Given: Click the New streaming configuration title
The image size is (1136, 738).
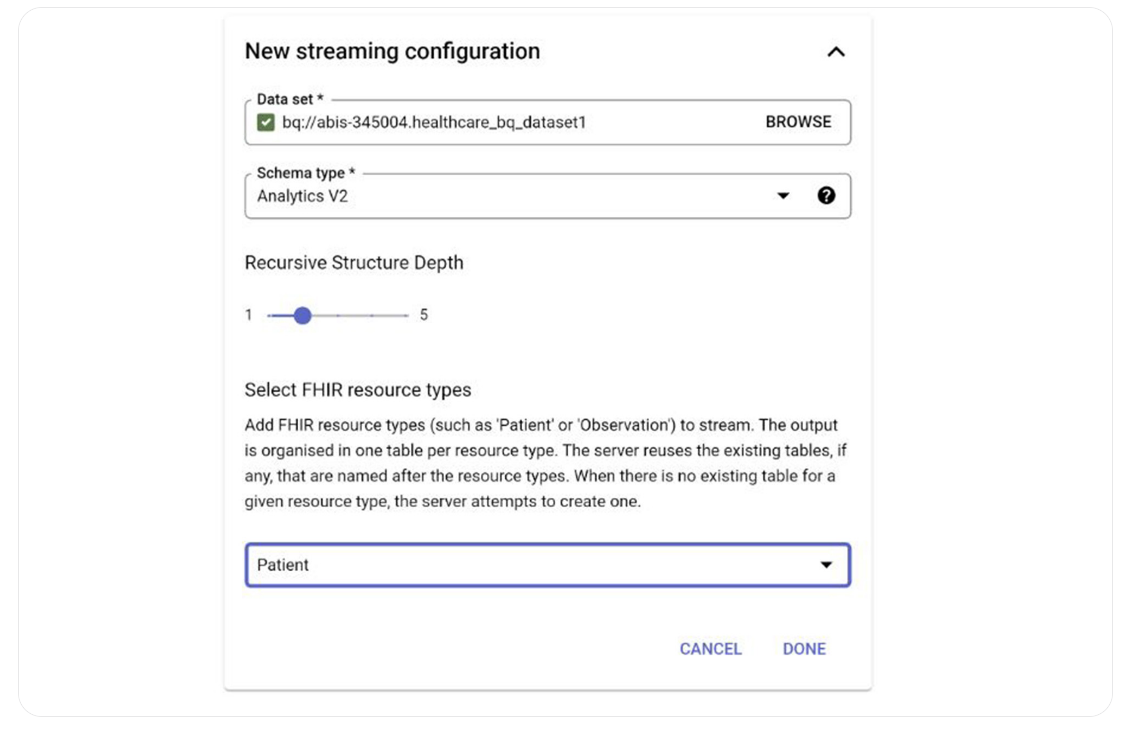Looking at the screenshot, I should 392,50.
